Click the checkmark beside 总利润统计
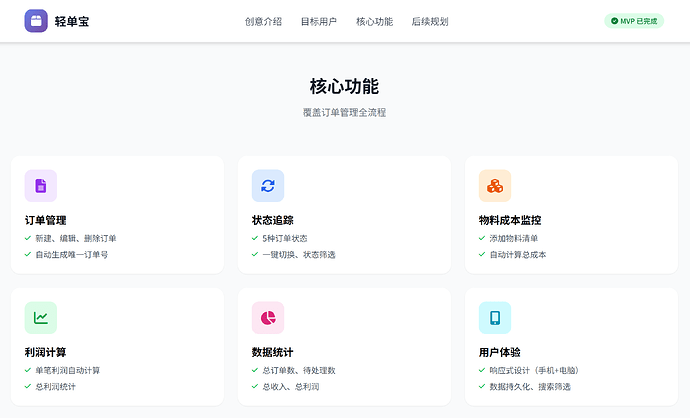The image size is (690, 418). (x=28, y=386)
